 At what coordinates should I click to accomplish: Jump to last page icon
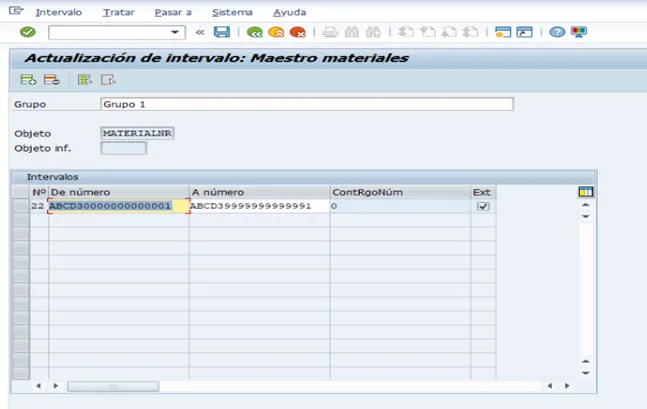[470, 32]
